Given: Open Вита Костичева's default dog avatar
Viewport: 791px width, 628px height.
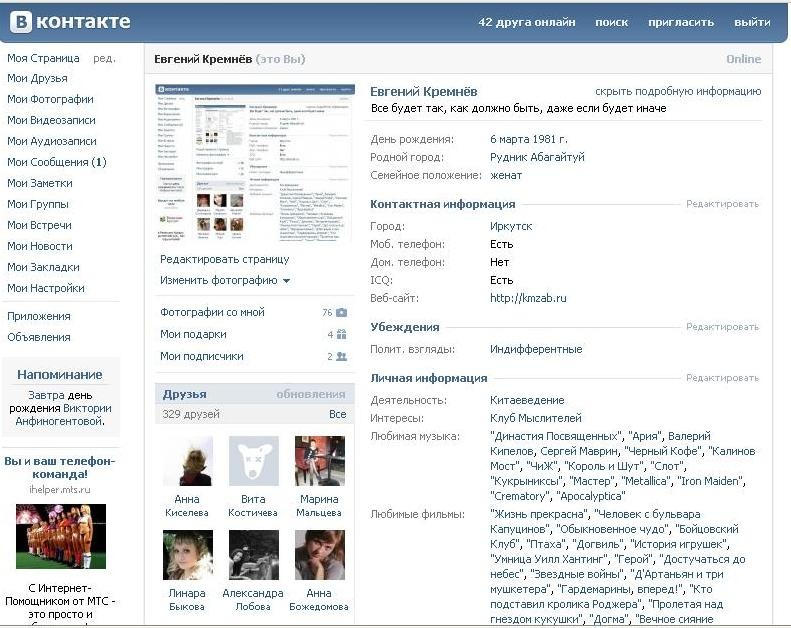Looking at the screenshot, I should click(x=253, y=461).
